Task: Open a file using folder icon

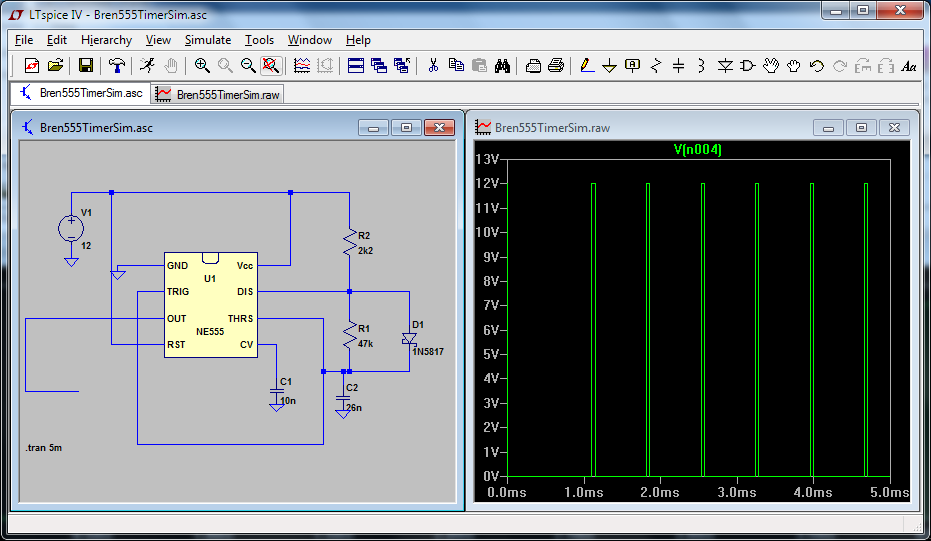Action: (x=55, y=65)
